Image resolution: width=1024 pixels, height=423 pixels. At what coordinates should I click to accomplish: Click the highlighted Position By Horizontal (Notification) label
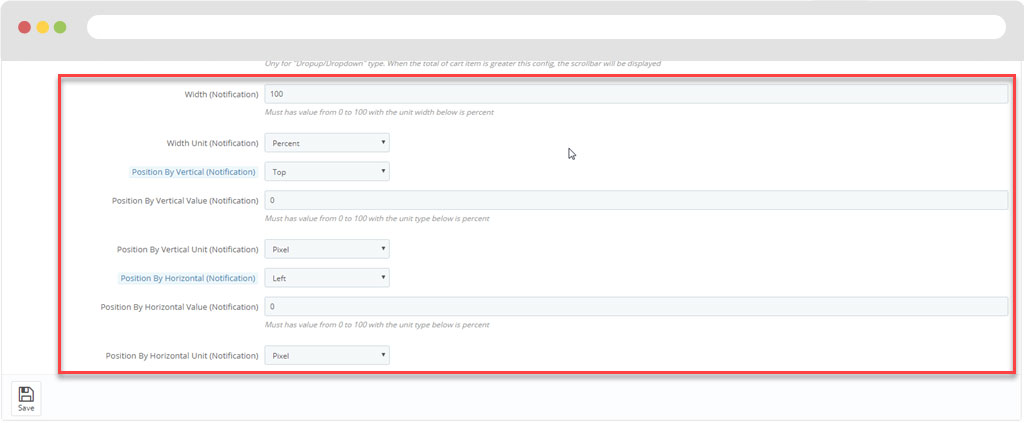click(187, 278)
